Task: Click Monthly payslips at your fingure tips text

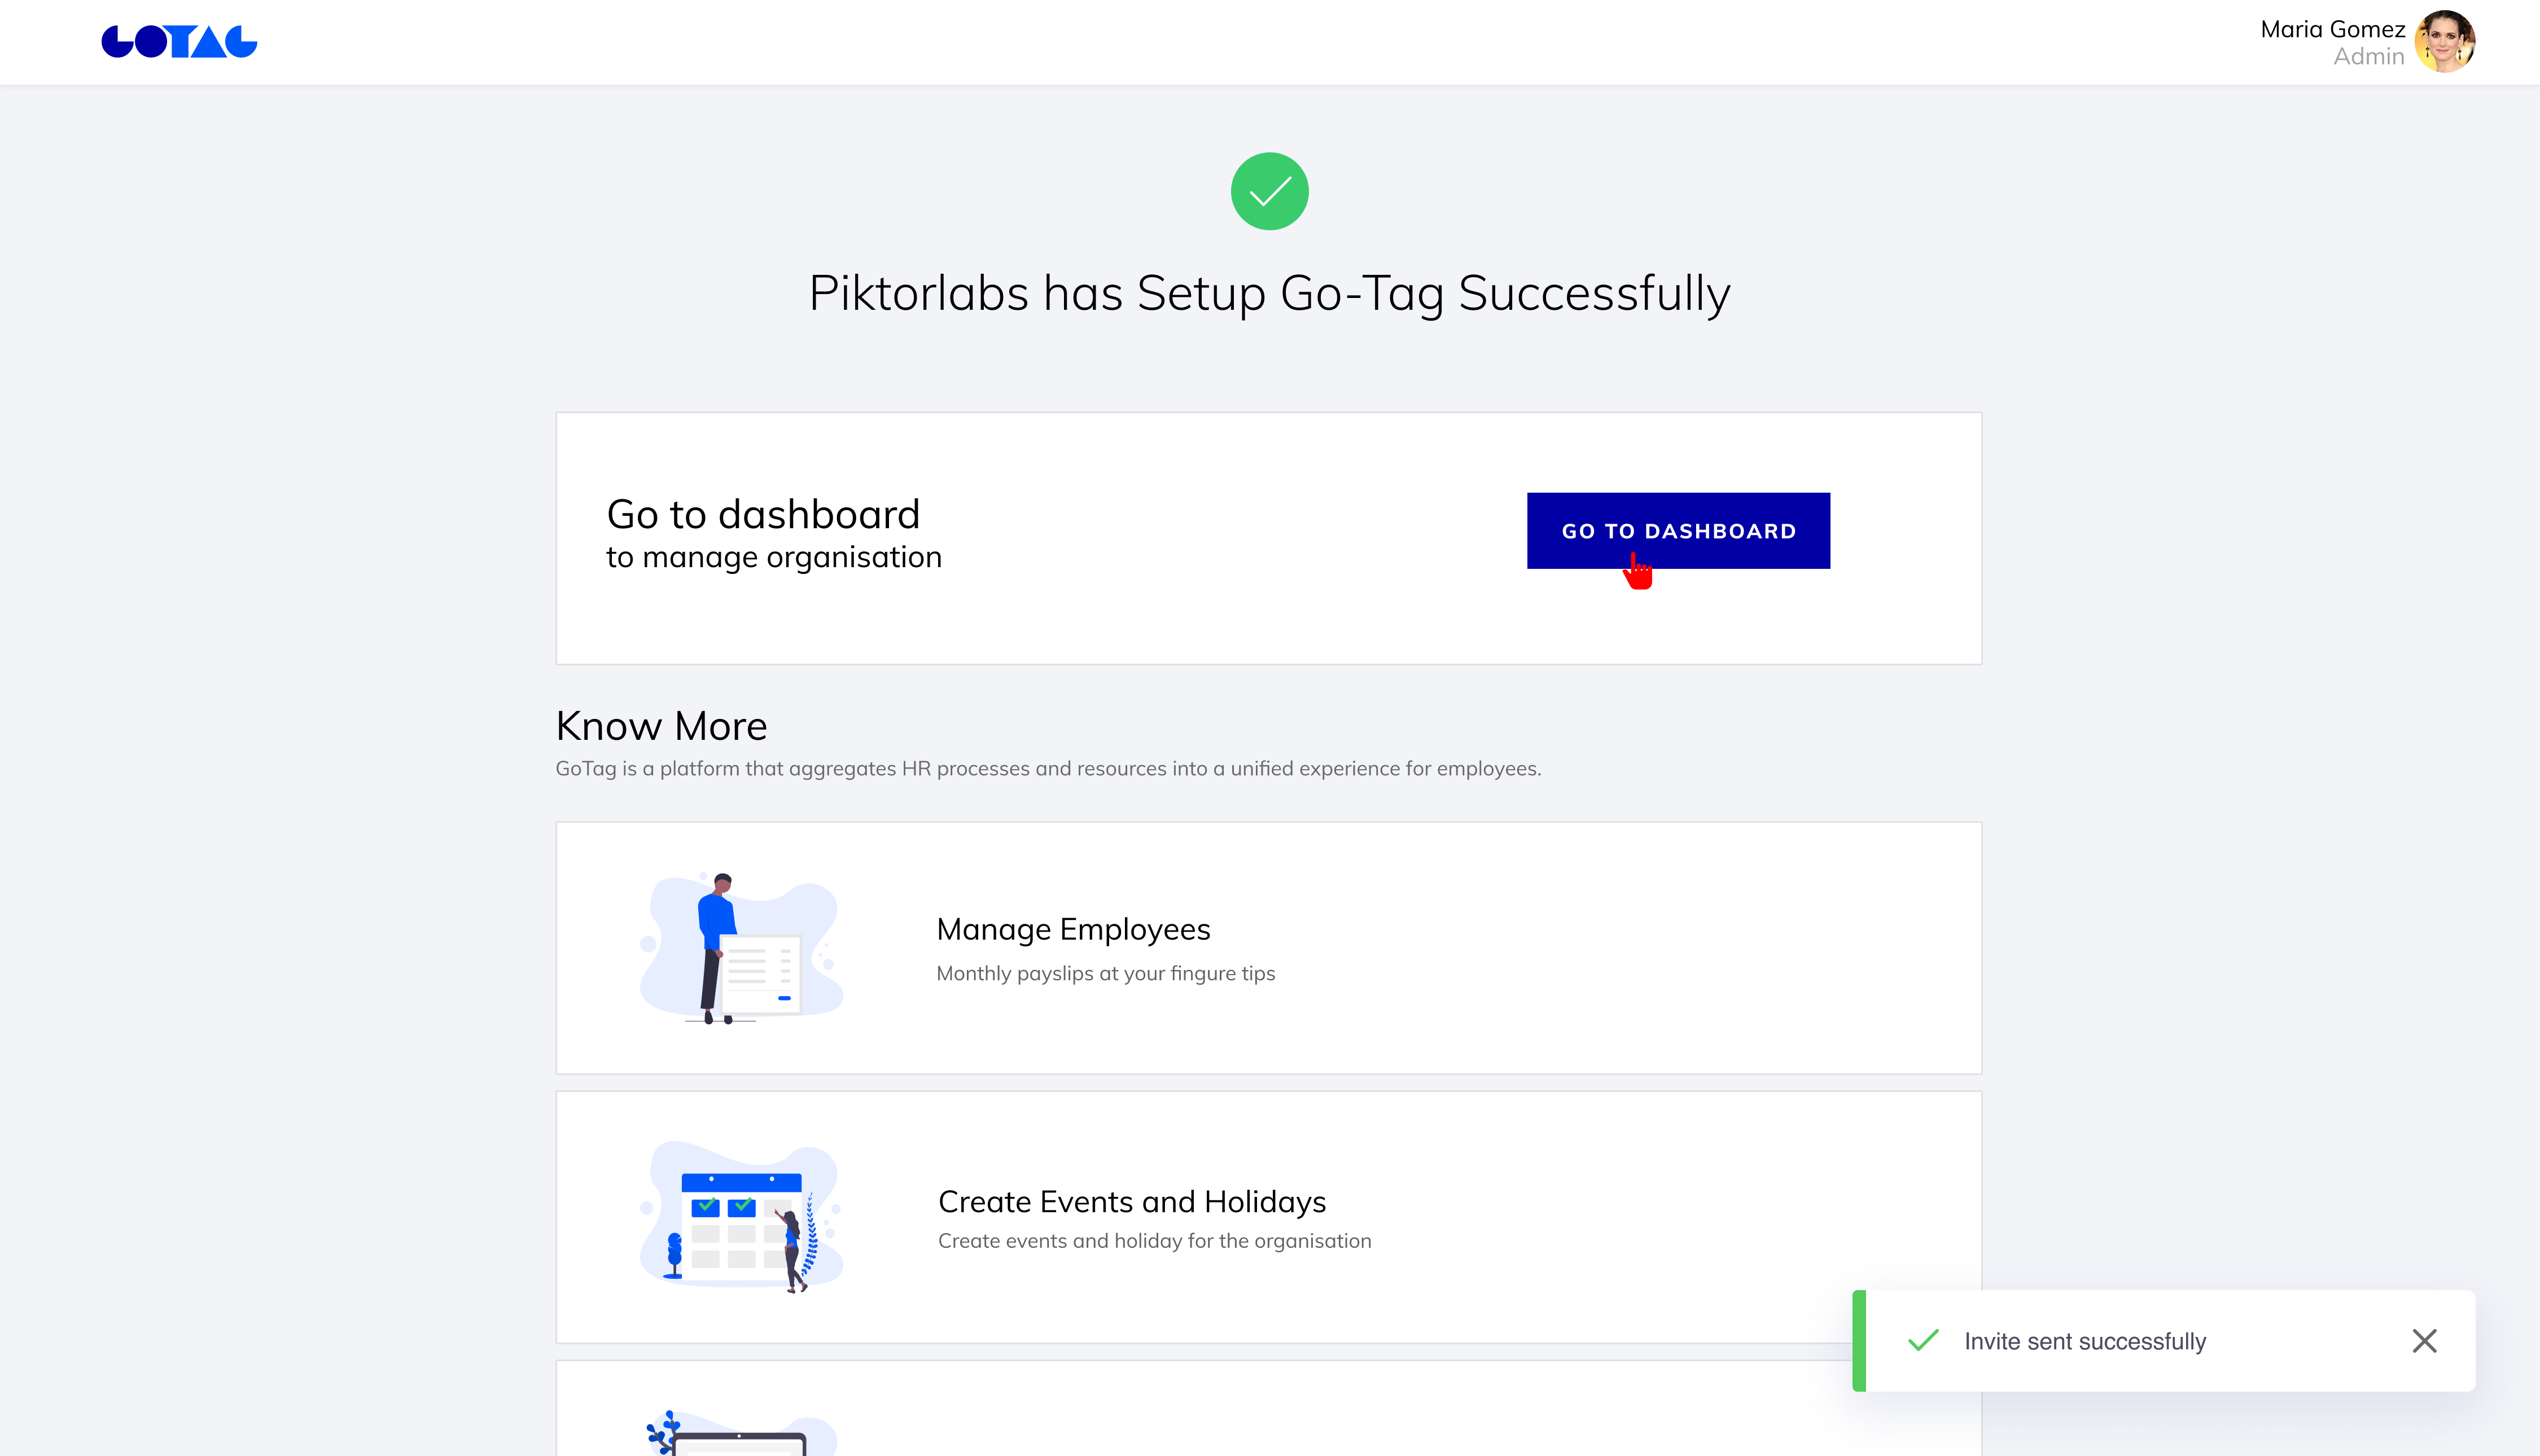Action: click(1105, 974)
